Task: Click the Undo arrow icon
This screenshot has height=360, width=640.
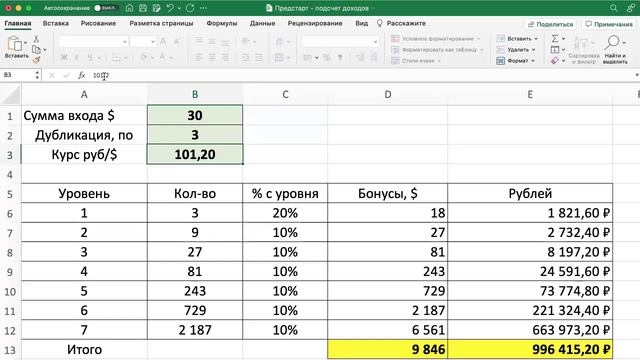Action: [x=170, y=8]
